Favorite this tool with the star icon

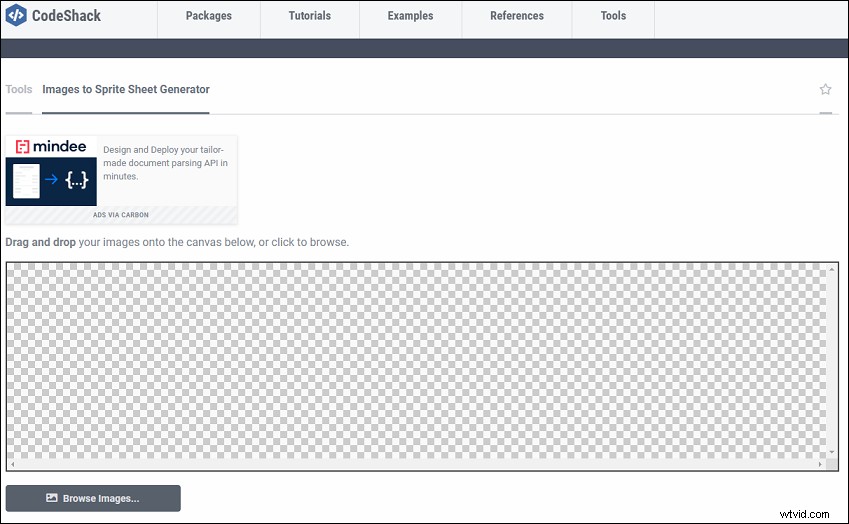825,89
